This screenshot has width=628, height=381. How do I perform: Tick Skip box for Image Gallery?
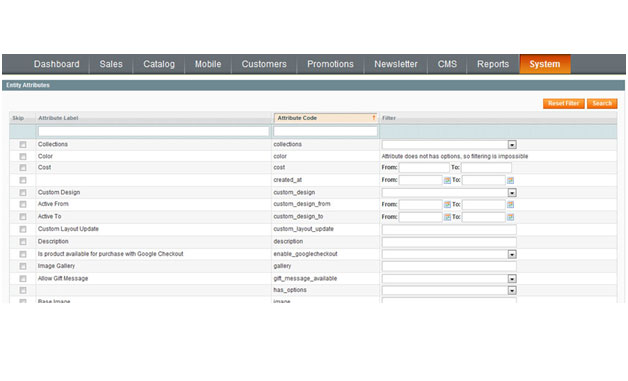tap(23, 266)
